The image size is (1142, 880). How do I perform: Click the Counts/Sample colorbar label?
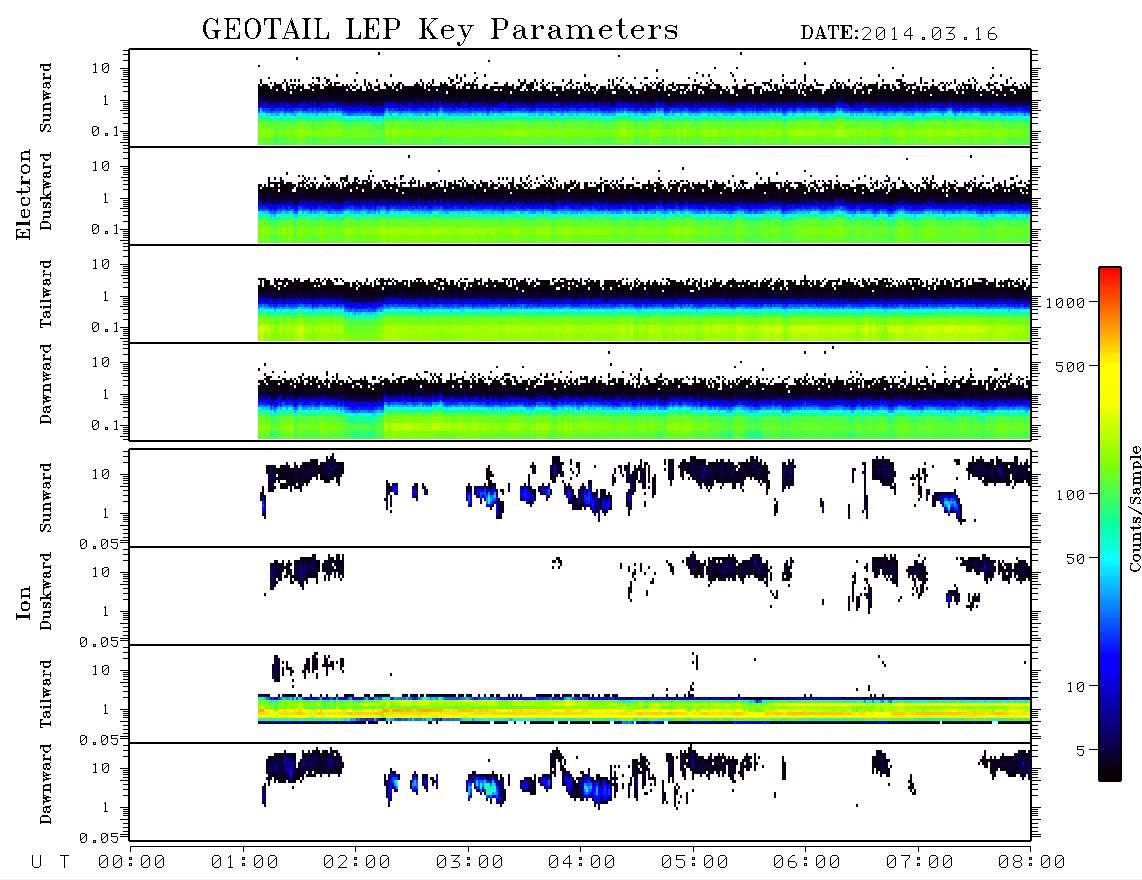(x=1135, y=509)
